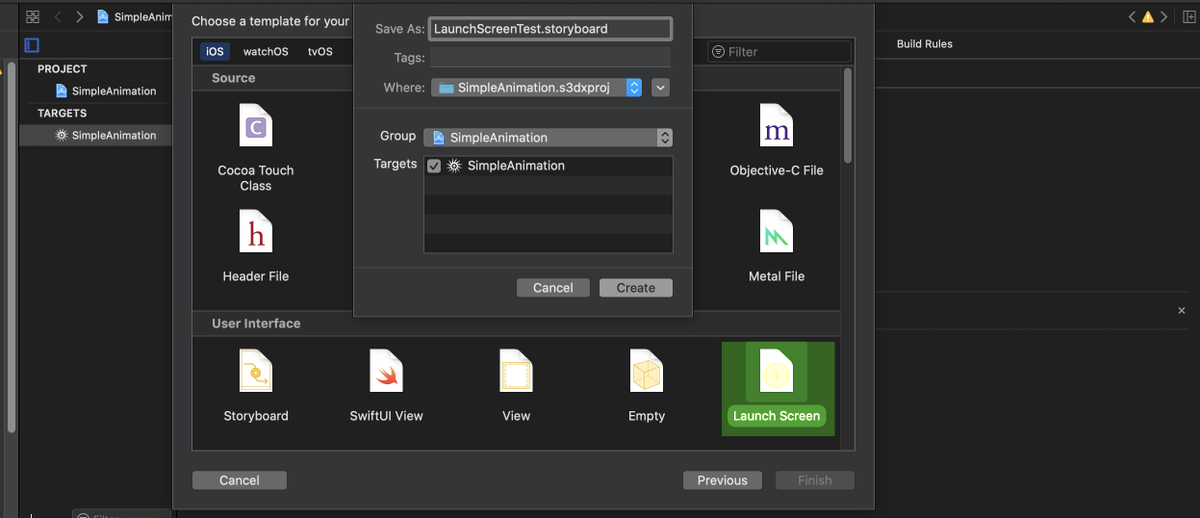The image size is (1200, 518).
Task: Click the Finish button
Action: [815, 480]
